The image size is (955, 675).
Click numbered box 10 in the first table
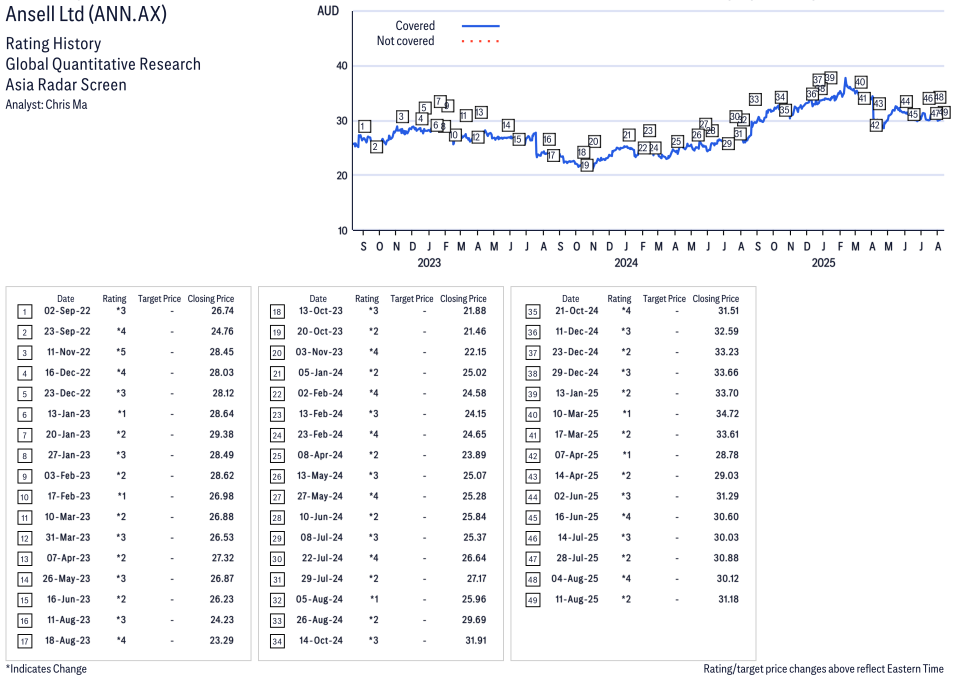tap(24, 497)
